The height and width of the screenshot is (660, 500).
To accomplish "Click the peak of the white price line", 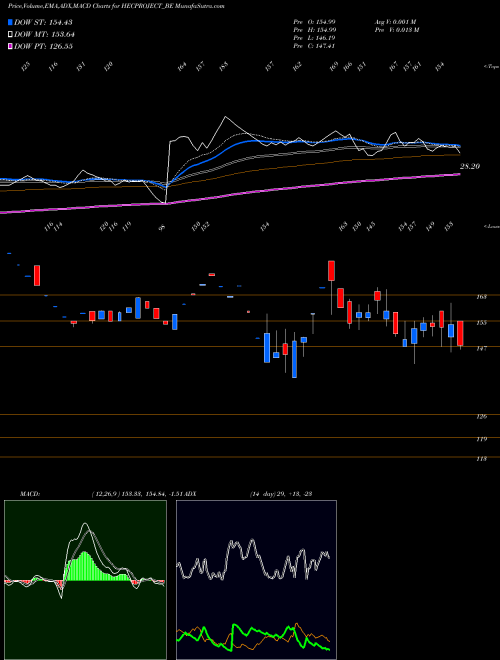I will point(225,117).
